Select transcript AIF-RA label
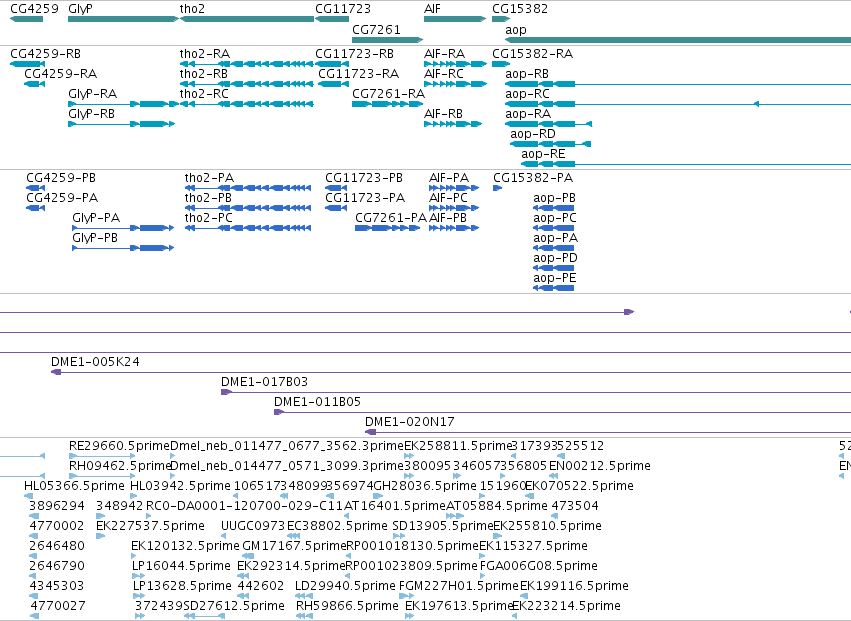This screenshot has height=621, width=851. point(444,54)
